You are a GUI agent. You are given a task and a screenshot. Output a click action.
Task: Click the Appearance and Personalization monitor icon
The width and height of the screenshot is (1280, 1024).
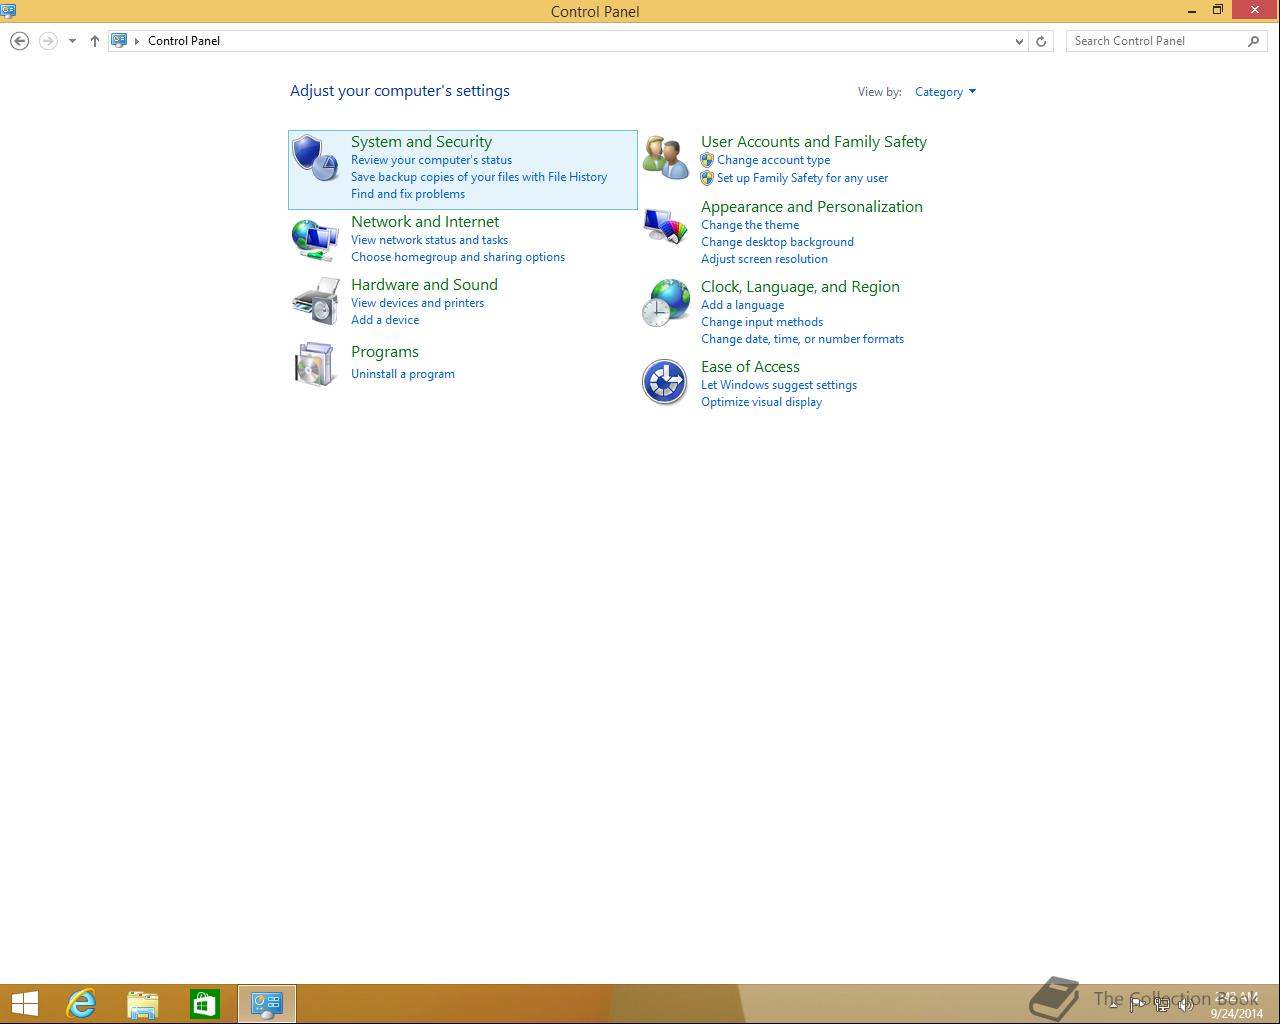pyautogui.click(x=665, y=226)
